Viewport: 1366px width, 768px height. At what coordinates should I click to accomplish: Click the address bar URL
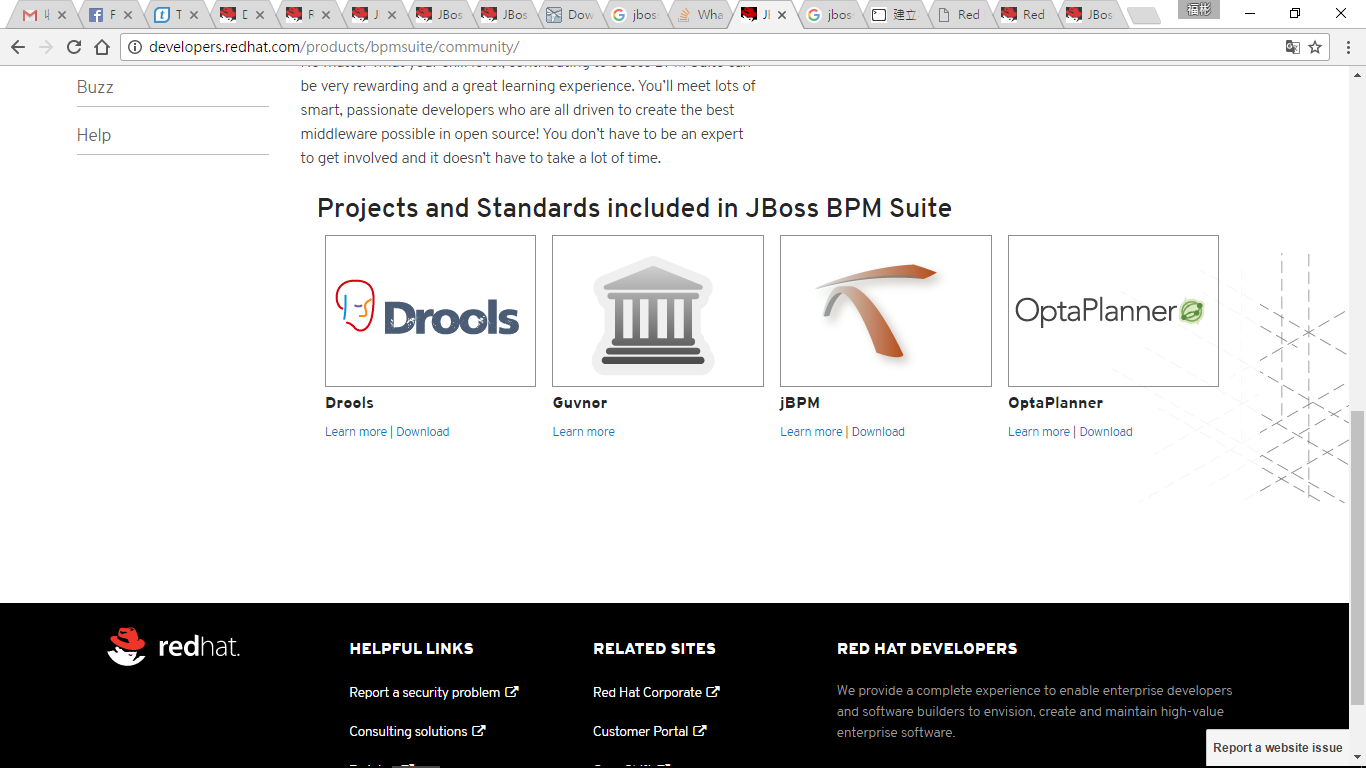pos(334,47)
